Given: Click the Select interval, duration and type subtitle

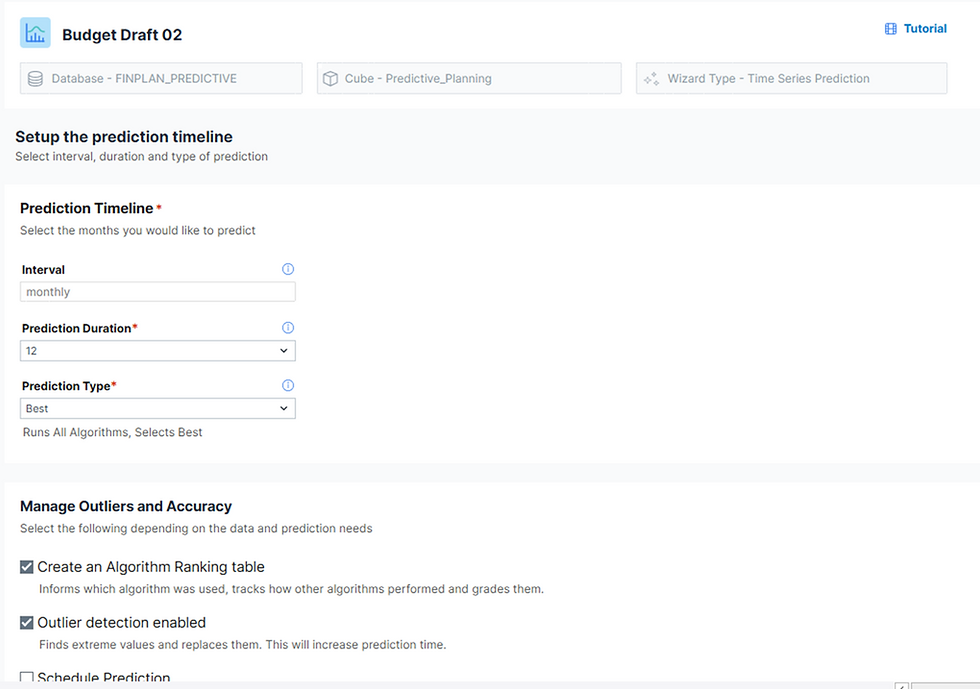Looking at the screenshot, I should [x=141, y=156].
